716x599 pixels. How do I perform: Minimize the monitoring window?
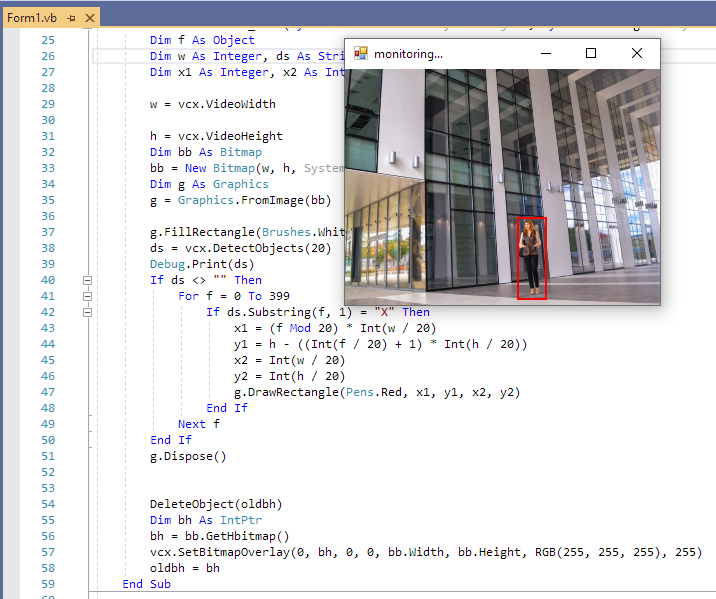(545, 54)
